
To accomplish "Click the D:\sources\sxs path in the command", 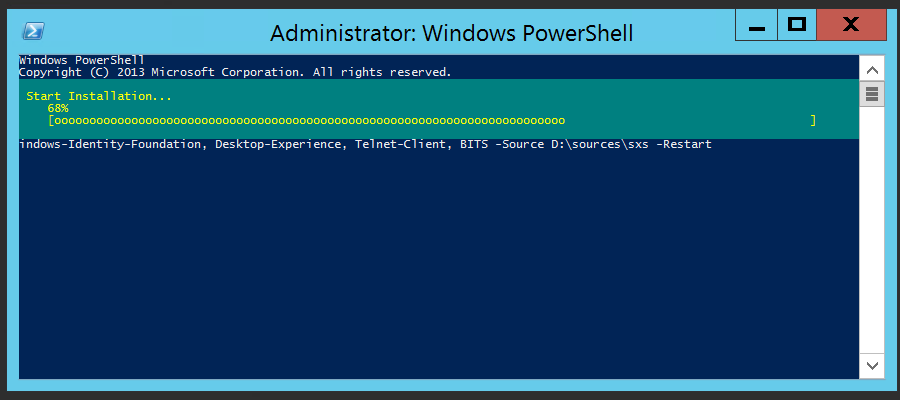I will [596, 144].
